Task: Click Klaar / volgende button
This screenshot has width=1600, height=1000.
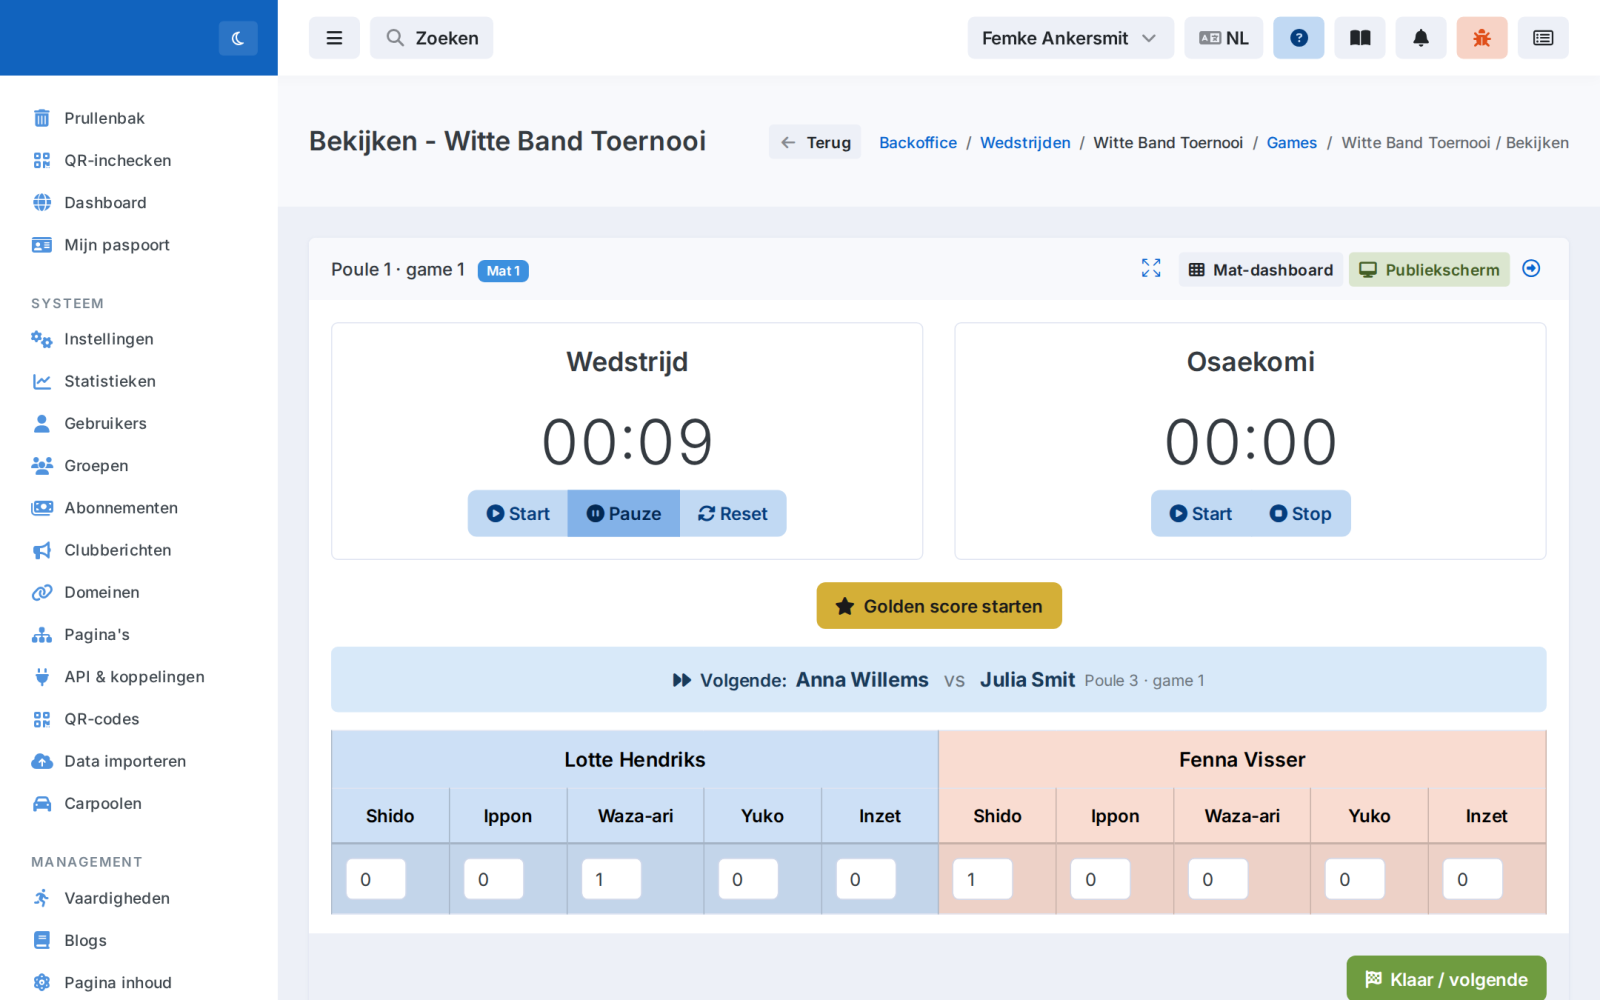Action: [1446, 978]
